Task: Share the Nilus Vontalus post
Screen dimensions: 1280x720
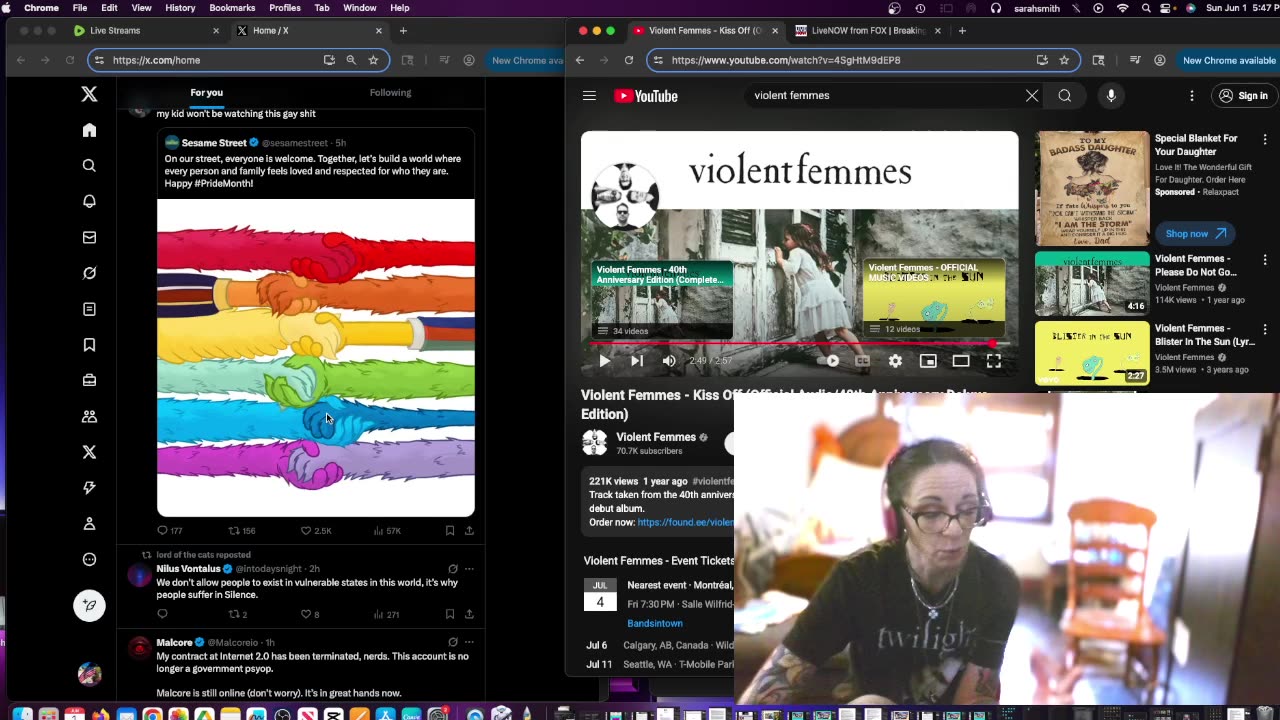Action: coord(469,614)
